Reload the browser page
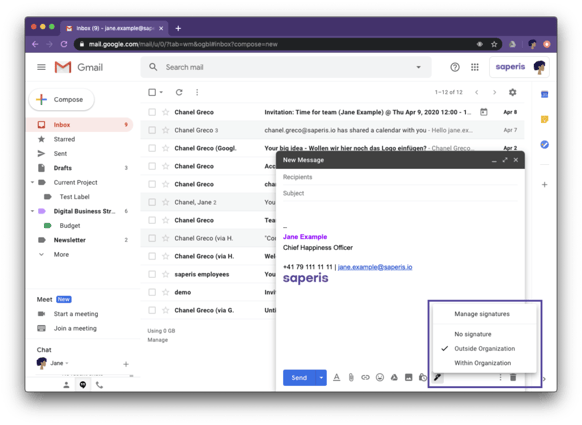 tap(64, 44)
